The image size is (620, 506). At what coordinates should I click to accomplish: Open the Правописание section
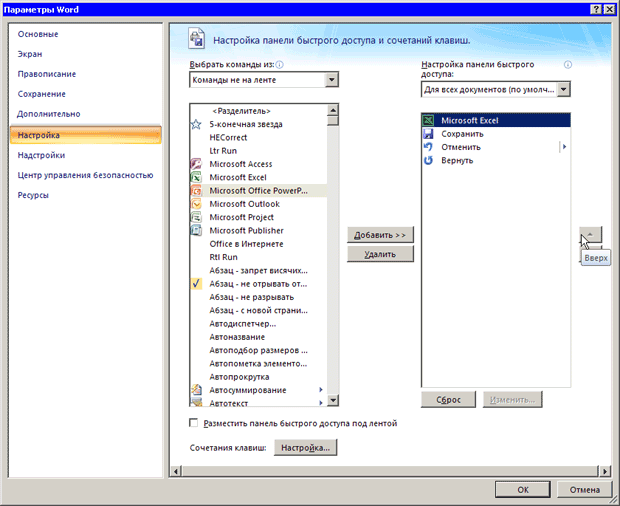point(47,74)
